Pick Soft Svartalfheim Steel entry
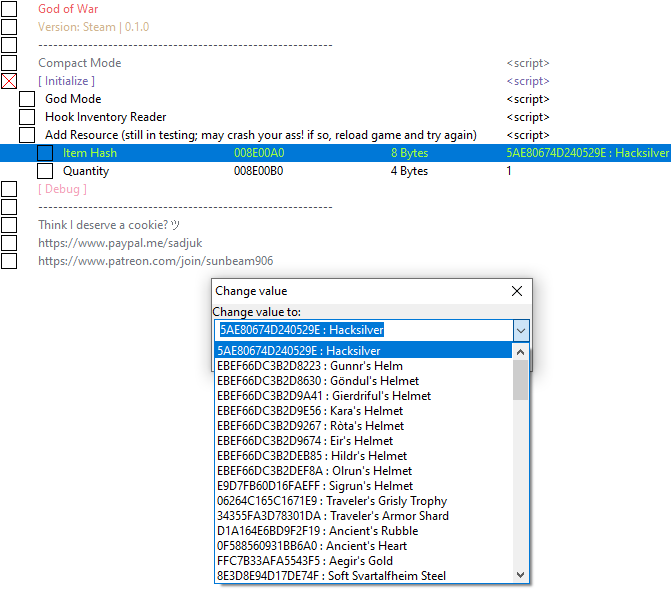 coord(363,575)
